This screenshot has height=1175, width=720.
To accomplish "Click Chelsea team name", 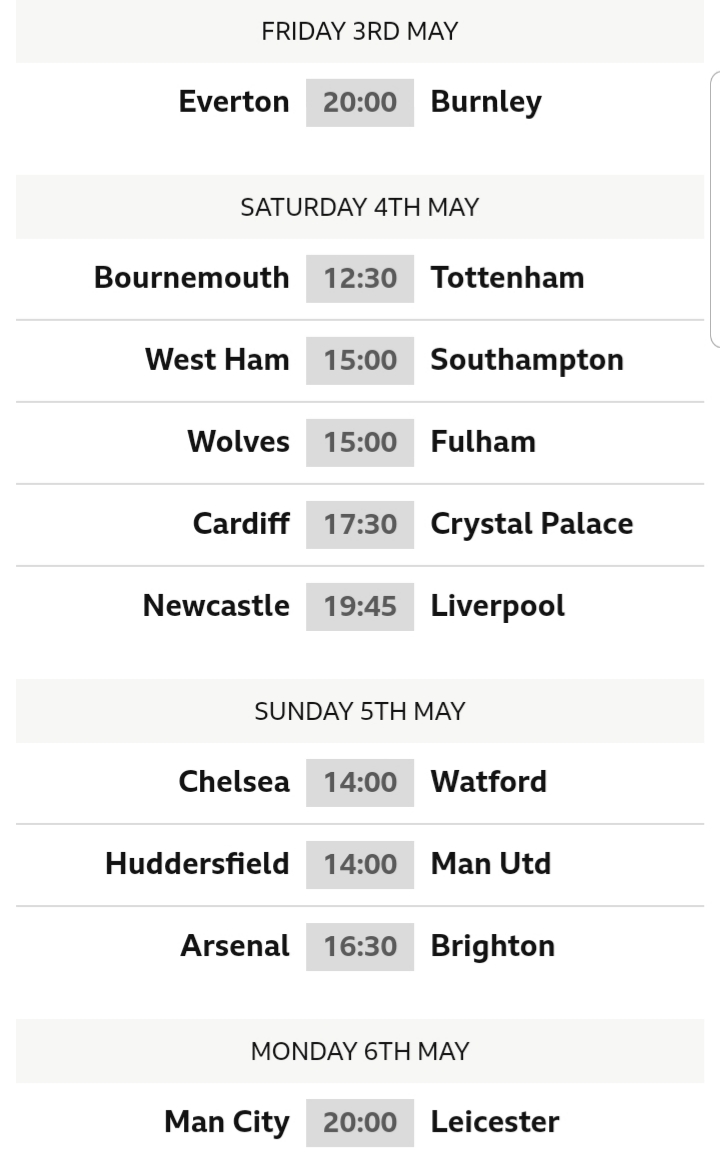I will pyautogui.click(x=234, y=782).
